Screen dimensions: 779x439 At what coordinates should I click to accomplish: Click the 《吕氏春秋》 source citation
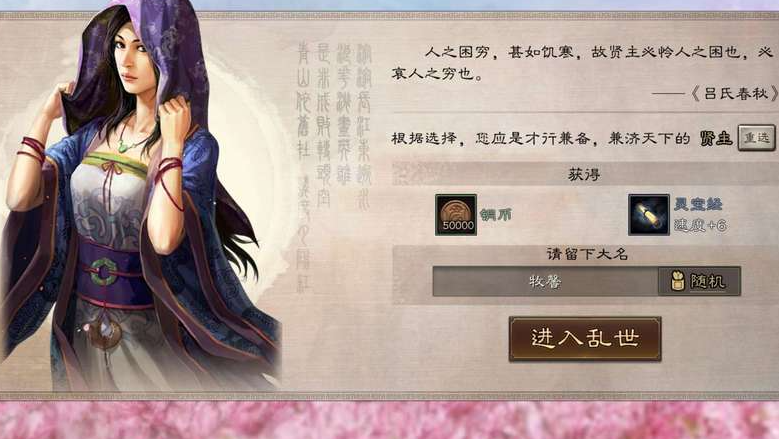pyautogui.click(x=735, y=93)
